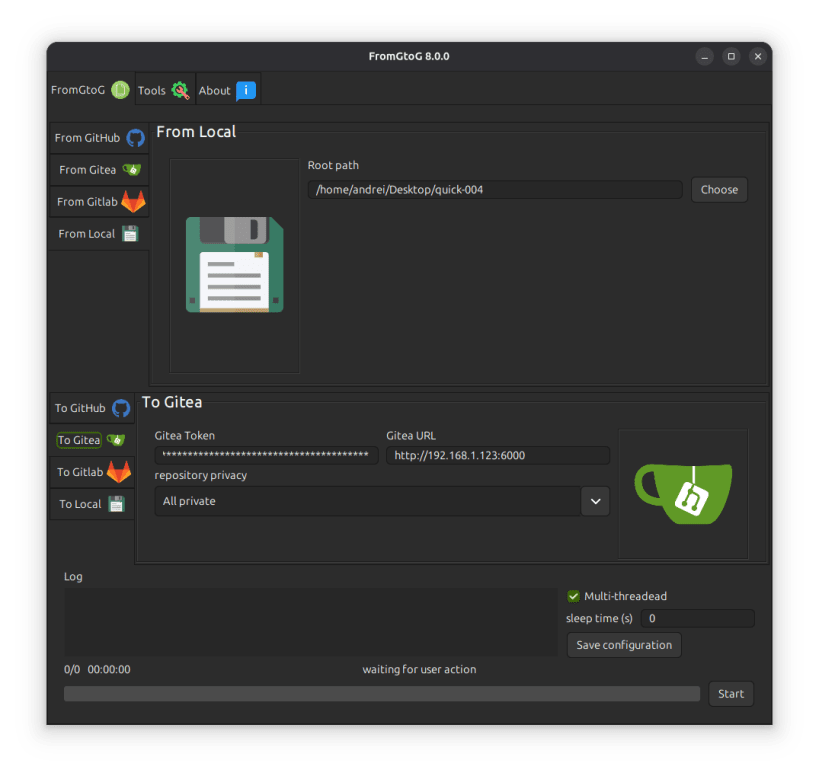Click the 00:00:00 elapsed timer
This screenshot has width=819, height=776.
click(x=109, y=669)
